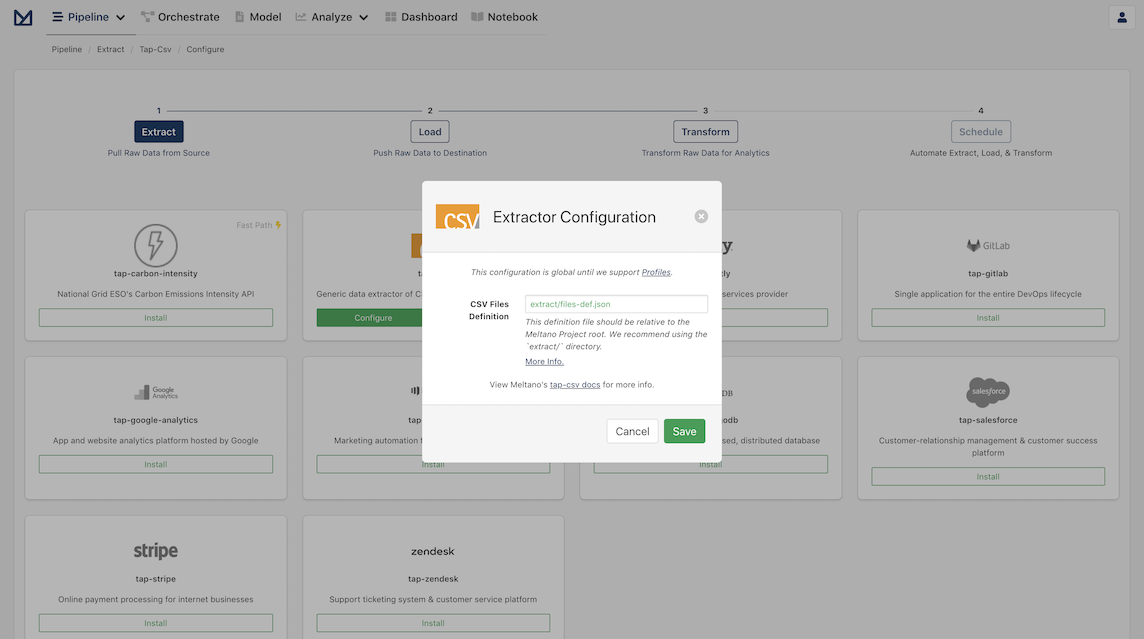Viewport: 1144px width, 639px height.
Task: Install the tap-gitlab extractor
Action: tap(988, 318)
